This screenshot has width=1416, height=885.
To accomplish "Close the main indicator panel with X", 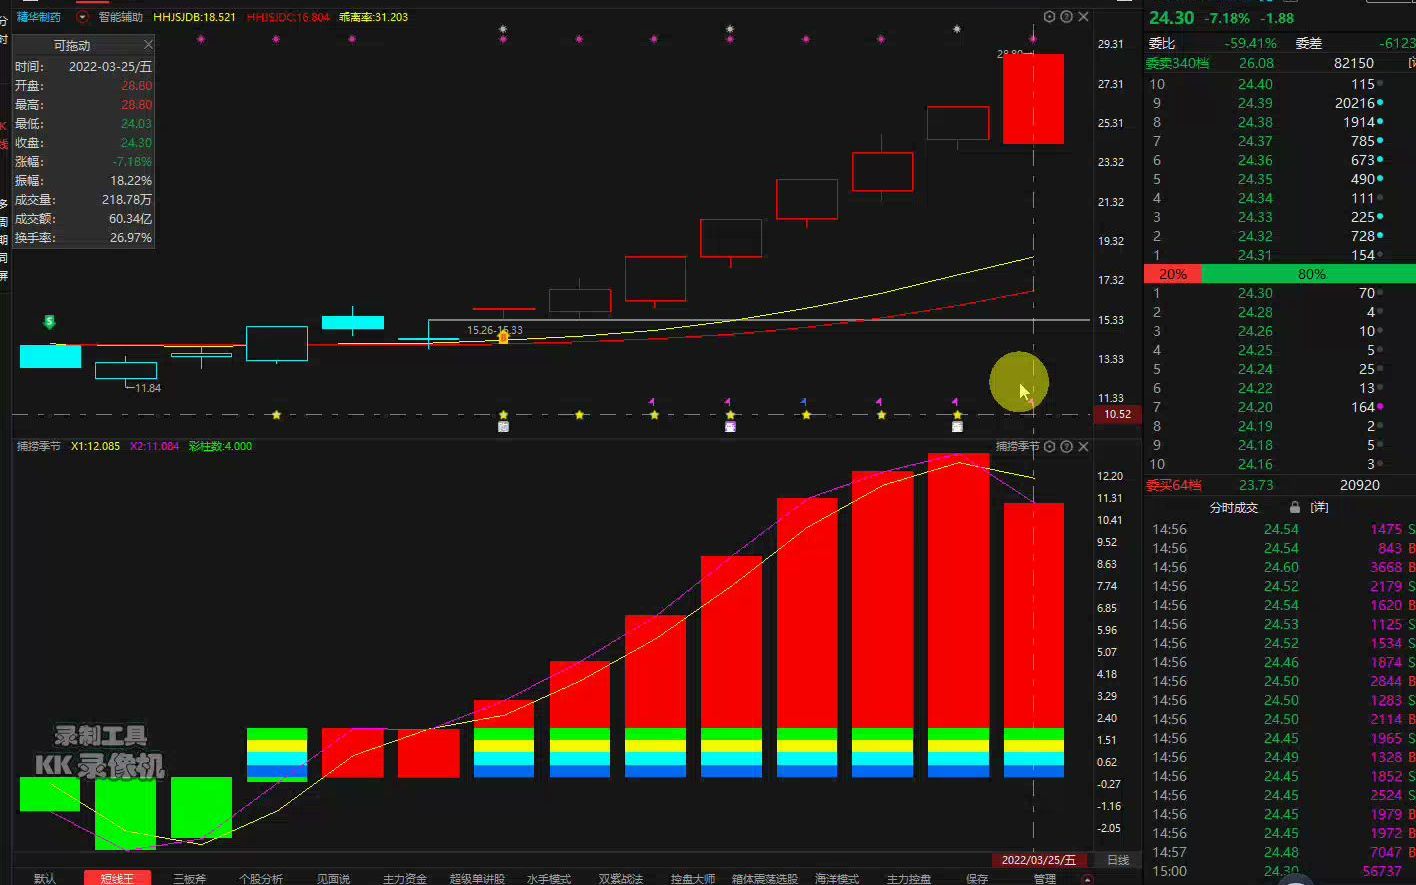I will coord(1083,17).
